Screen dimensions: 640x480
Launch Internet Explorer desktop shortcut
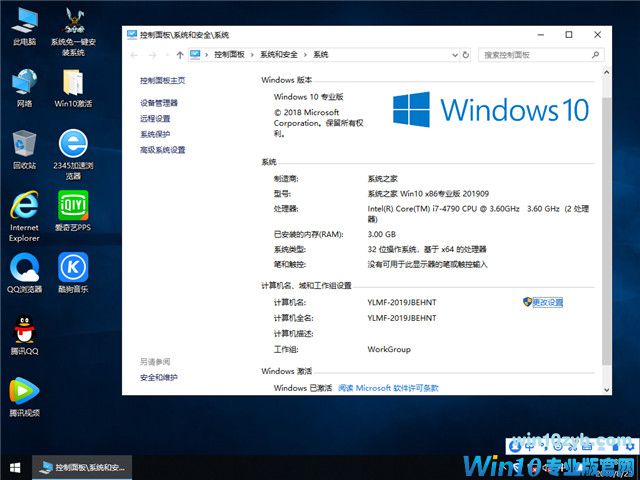24,216
